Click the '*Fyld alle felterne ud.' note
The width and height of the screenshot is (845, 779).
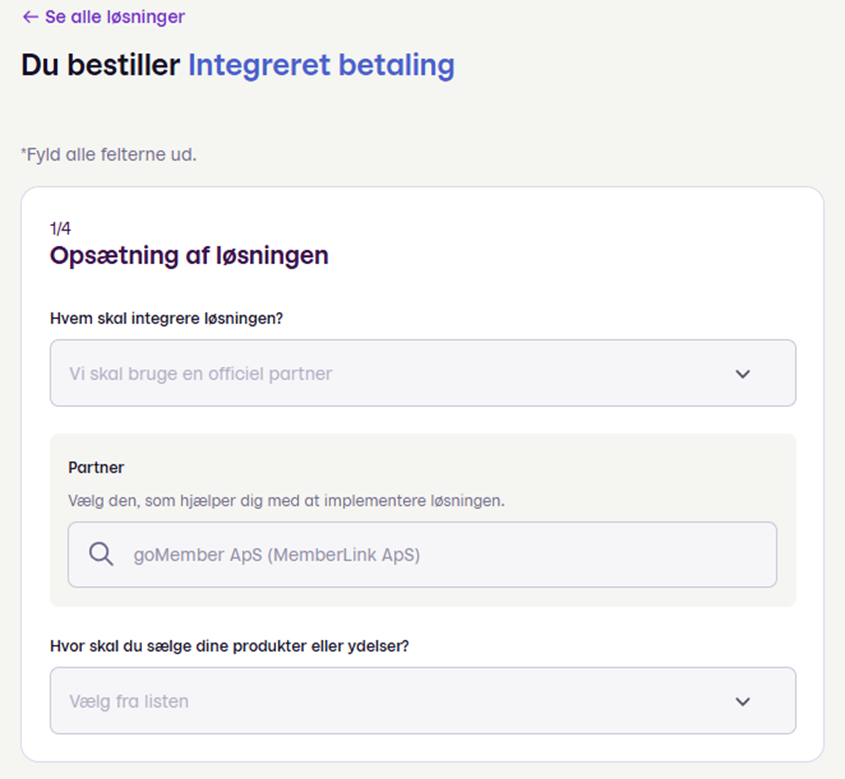pos(109,155)
